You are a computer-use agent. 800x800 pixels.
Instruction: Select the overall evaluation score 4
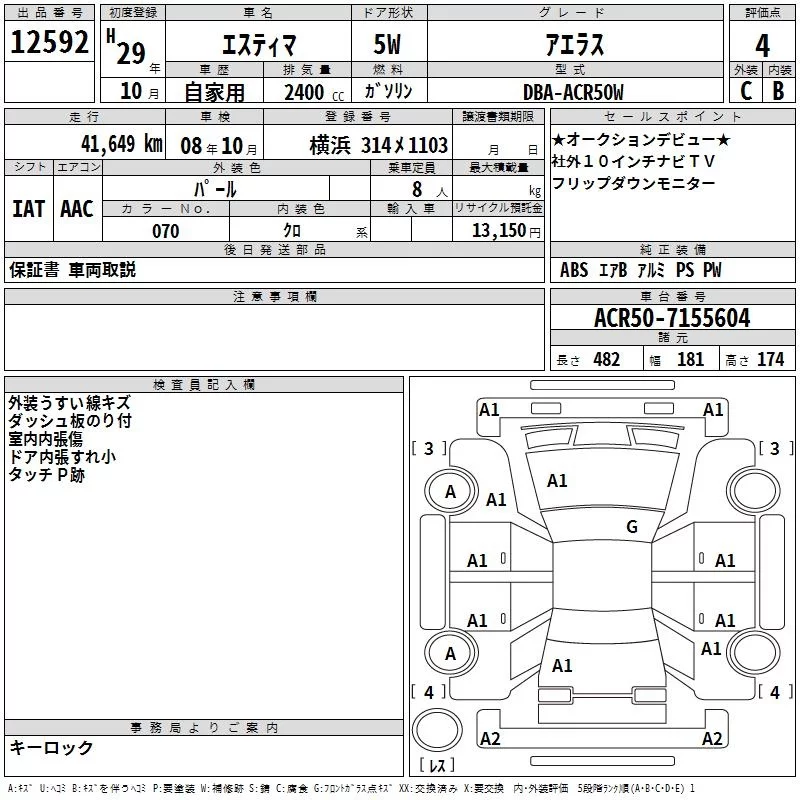[762, 45]
